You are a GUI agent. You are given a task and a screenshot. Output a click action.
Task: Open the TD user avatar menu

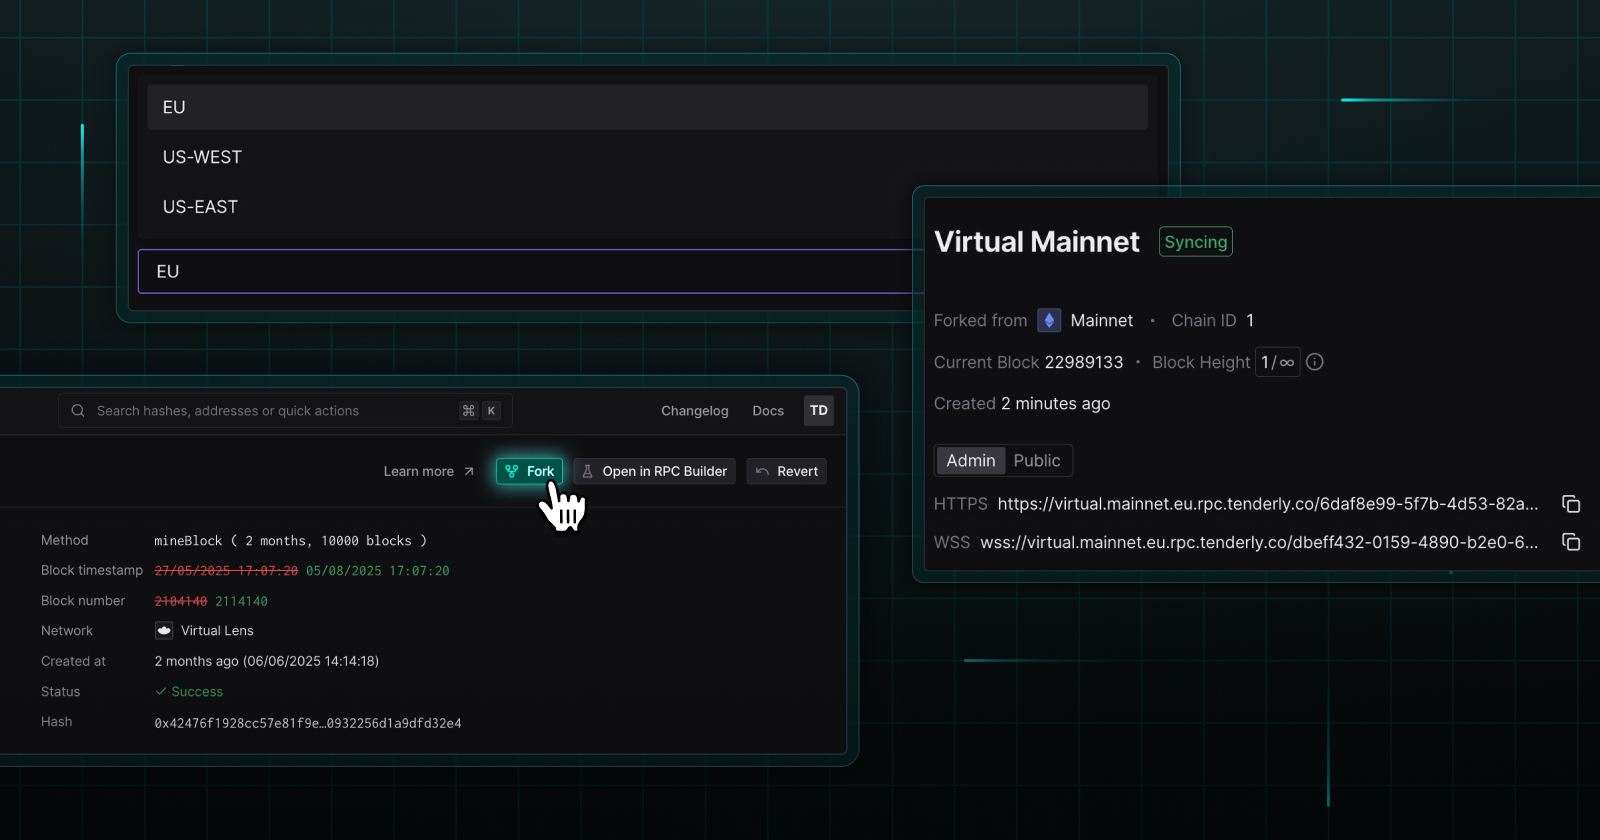pos(819,411)
